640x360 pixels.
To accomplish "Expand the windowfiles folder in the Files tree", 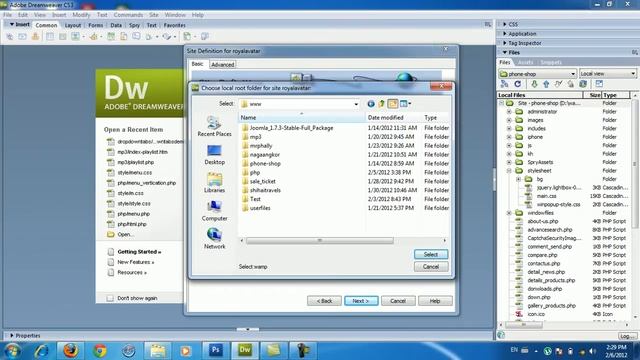I will 509,213.
